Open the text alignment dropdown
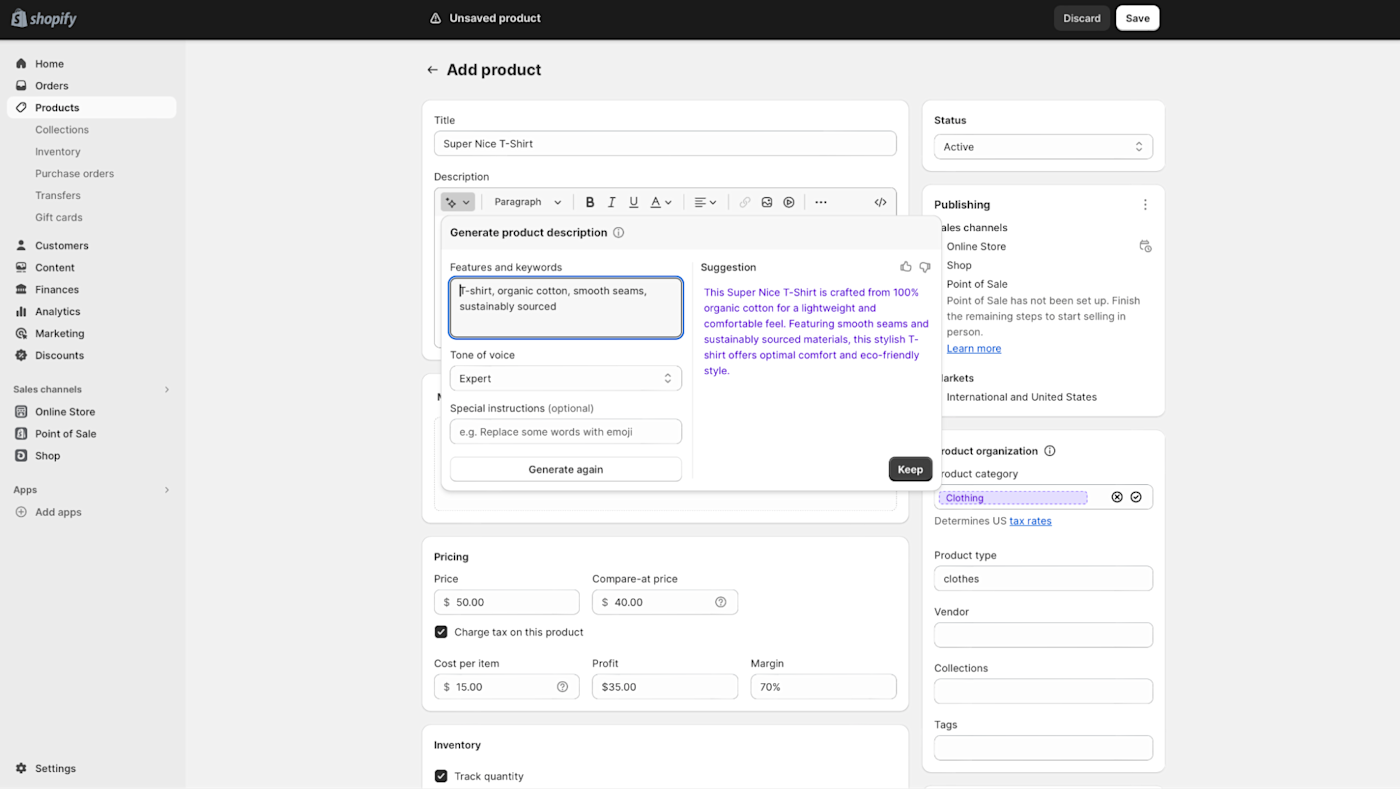Viewport: 1400px width, 789px height. point(705,202)
